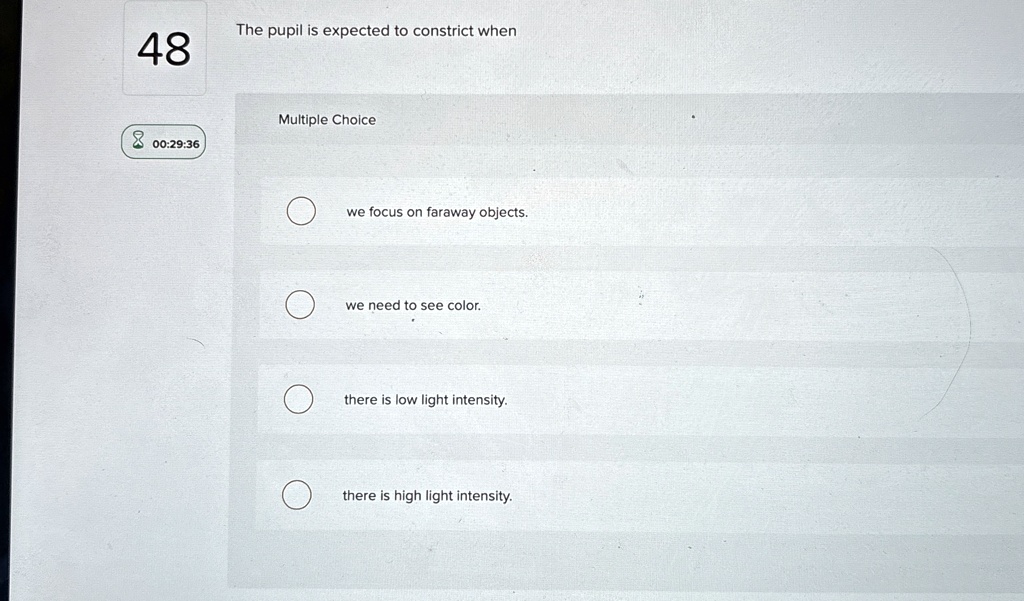Click the timer showing 00:29:36
1024x601 pixels.
pyautogui.click(x=176, y=143)
